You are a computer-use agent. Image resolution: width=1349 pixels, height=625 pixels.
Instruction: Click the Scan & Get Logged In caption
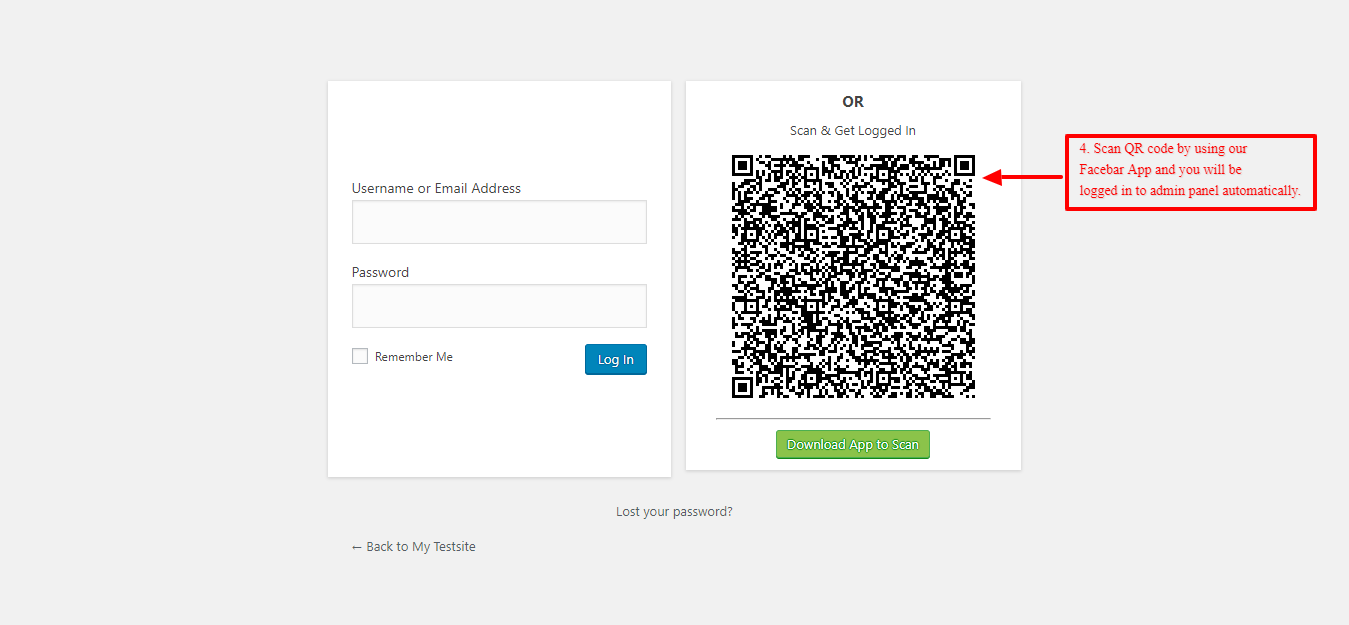[x=853, y=131]
